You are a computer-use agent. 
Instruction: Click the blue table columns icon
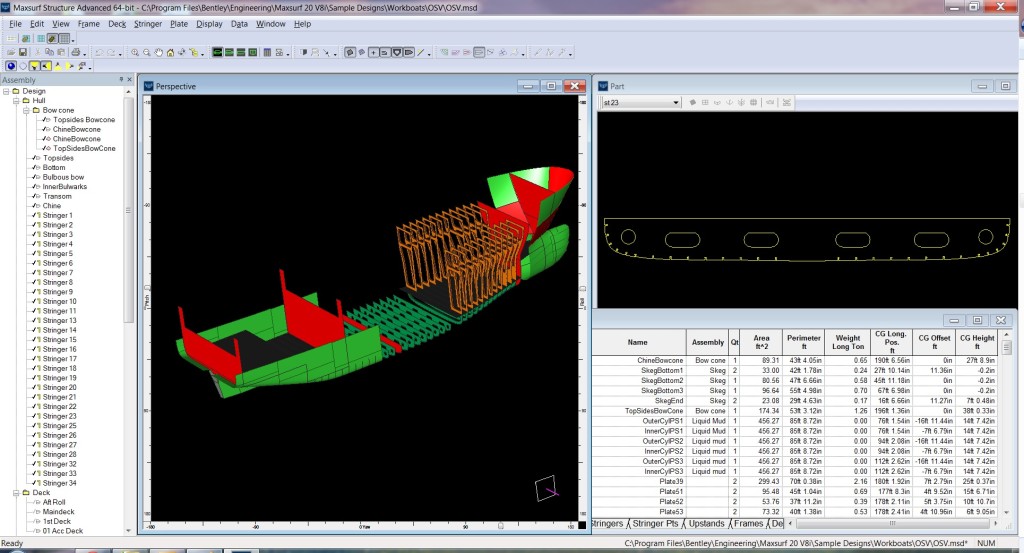(267, 52)
